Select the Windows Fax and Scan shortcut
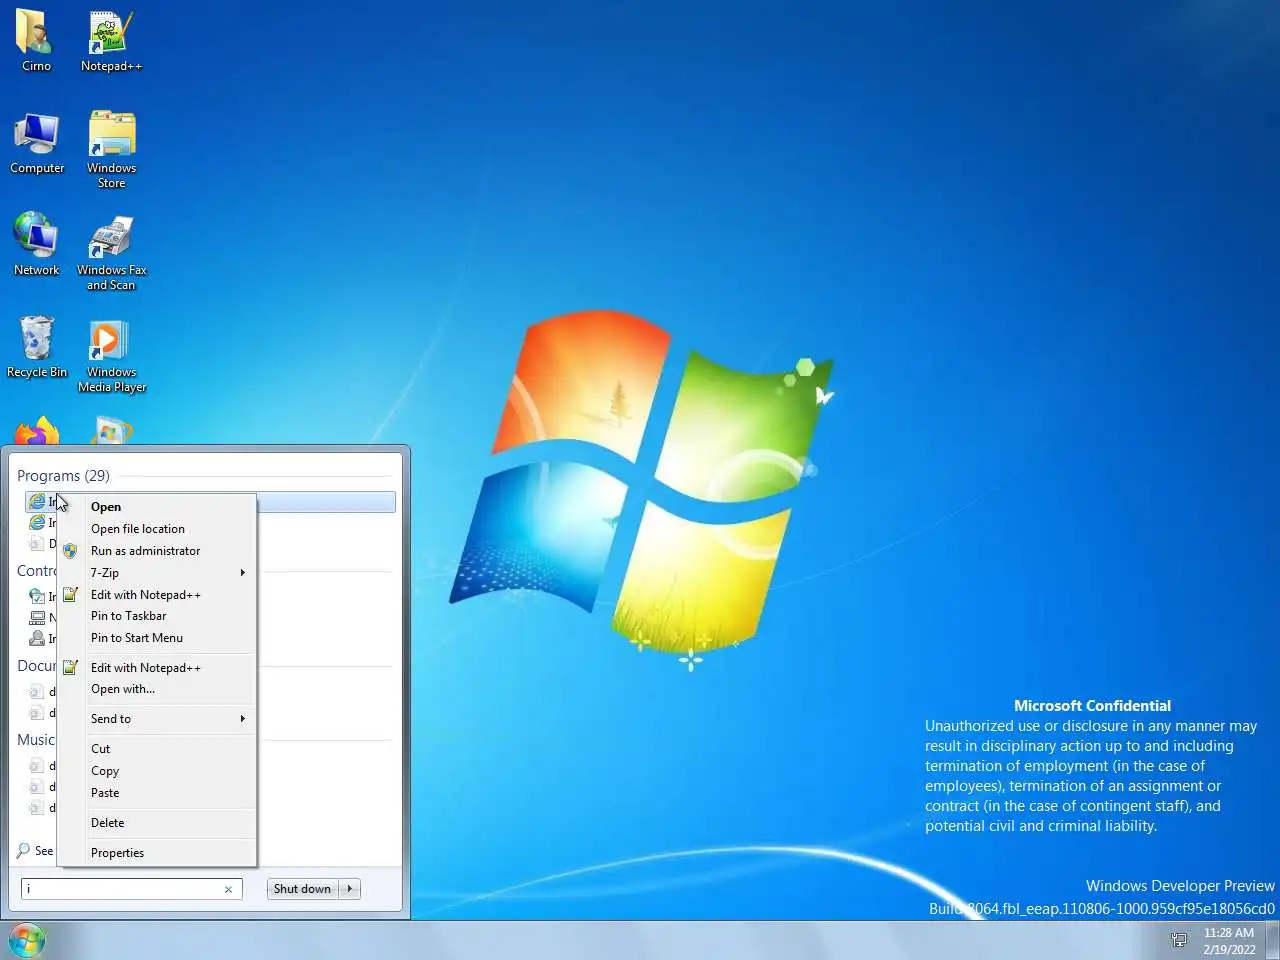The width and height of the screenshot is (1280, 960). click(111, 252)
